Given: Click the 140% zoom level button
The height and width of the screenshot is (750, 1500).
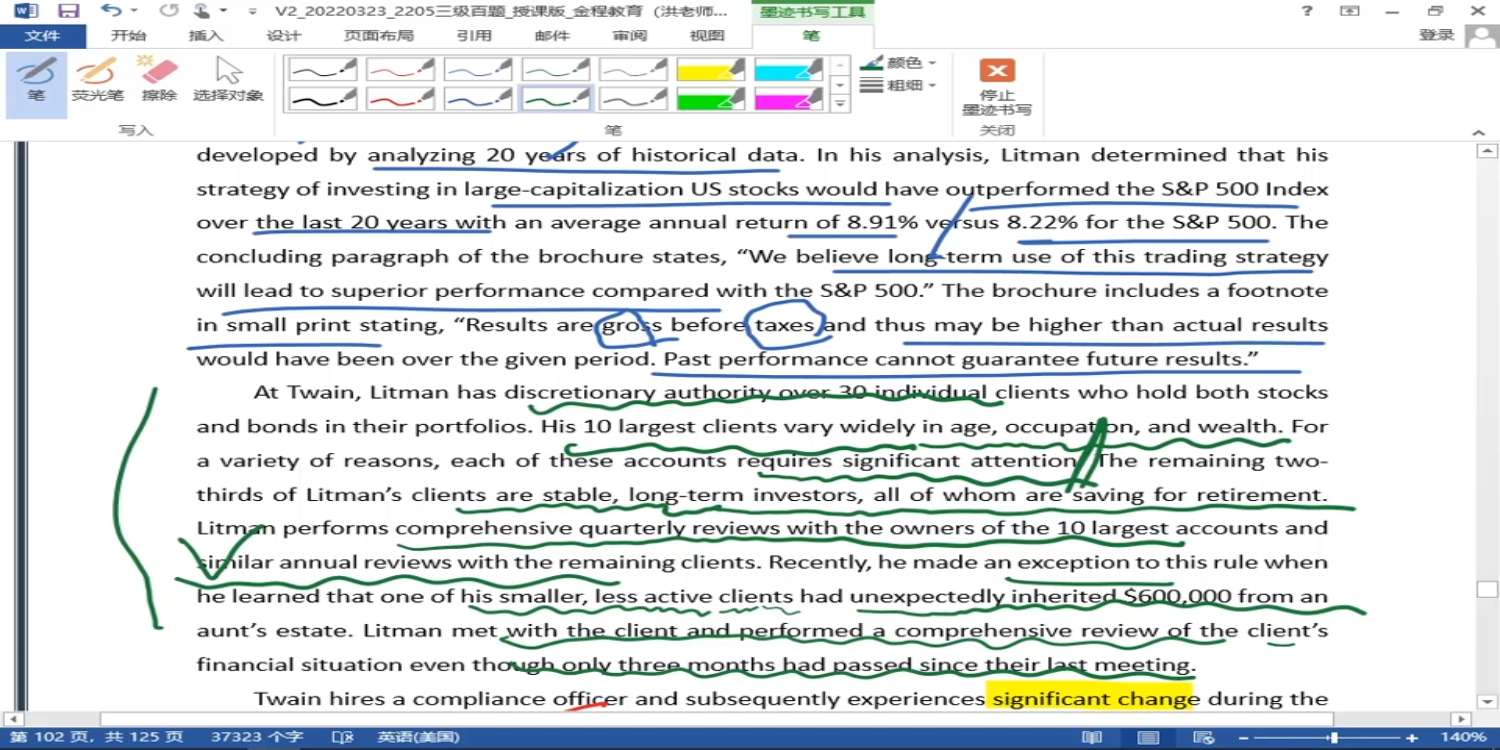Looking at the screenshot, I should [x=1463, y=738].
